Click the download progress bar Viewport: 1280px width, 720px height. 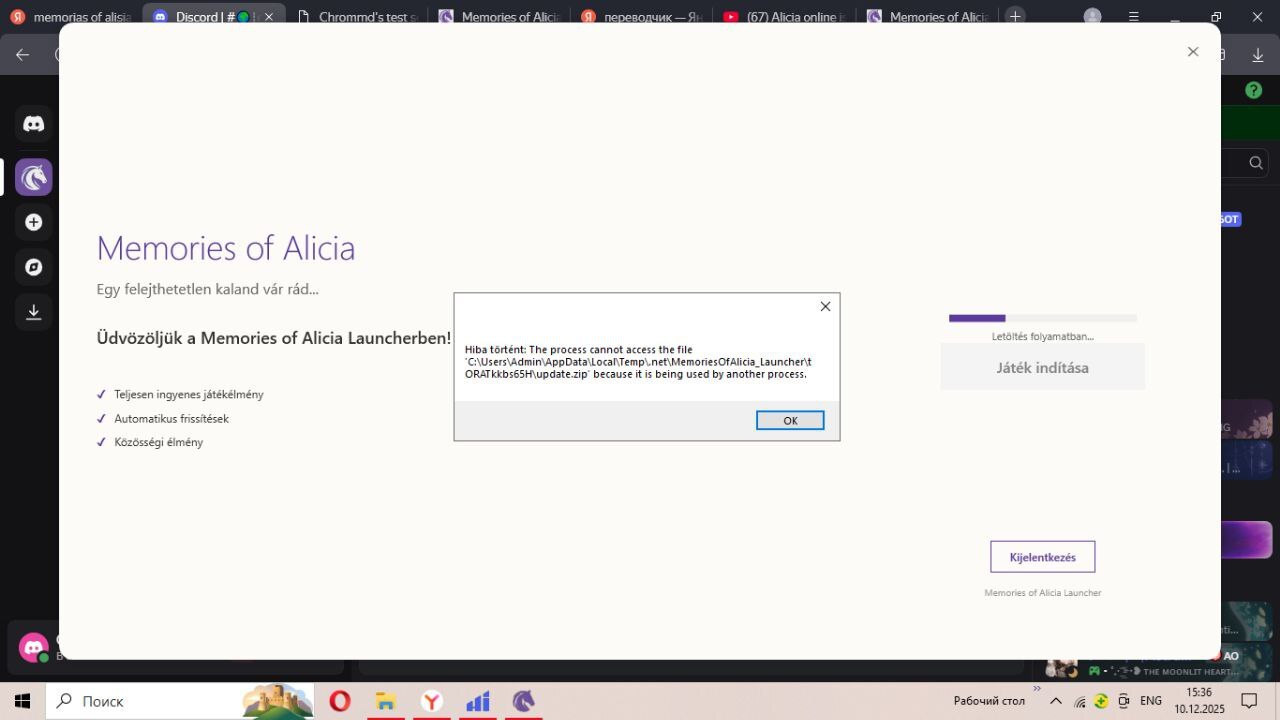click(1042, 318)
